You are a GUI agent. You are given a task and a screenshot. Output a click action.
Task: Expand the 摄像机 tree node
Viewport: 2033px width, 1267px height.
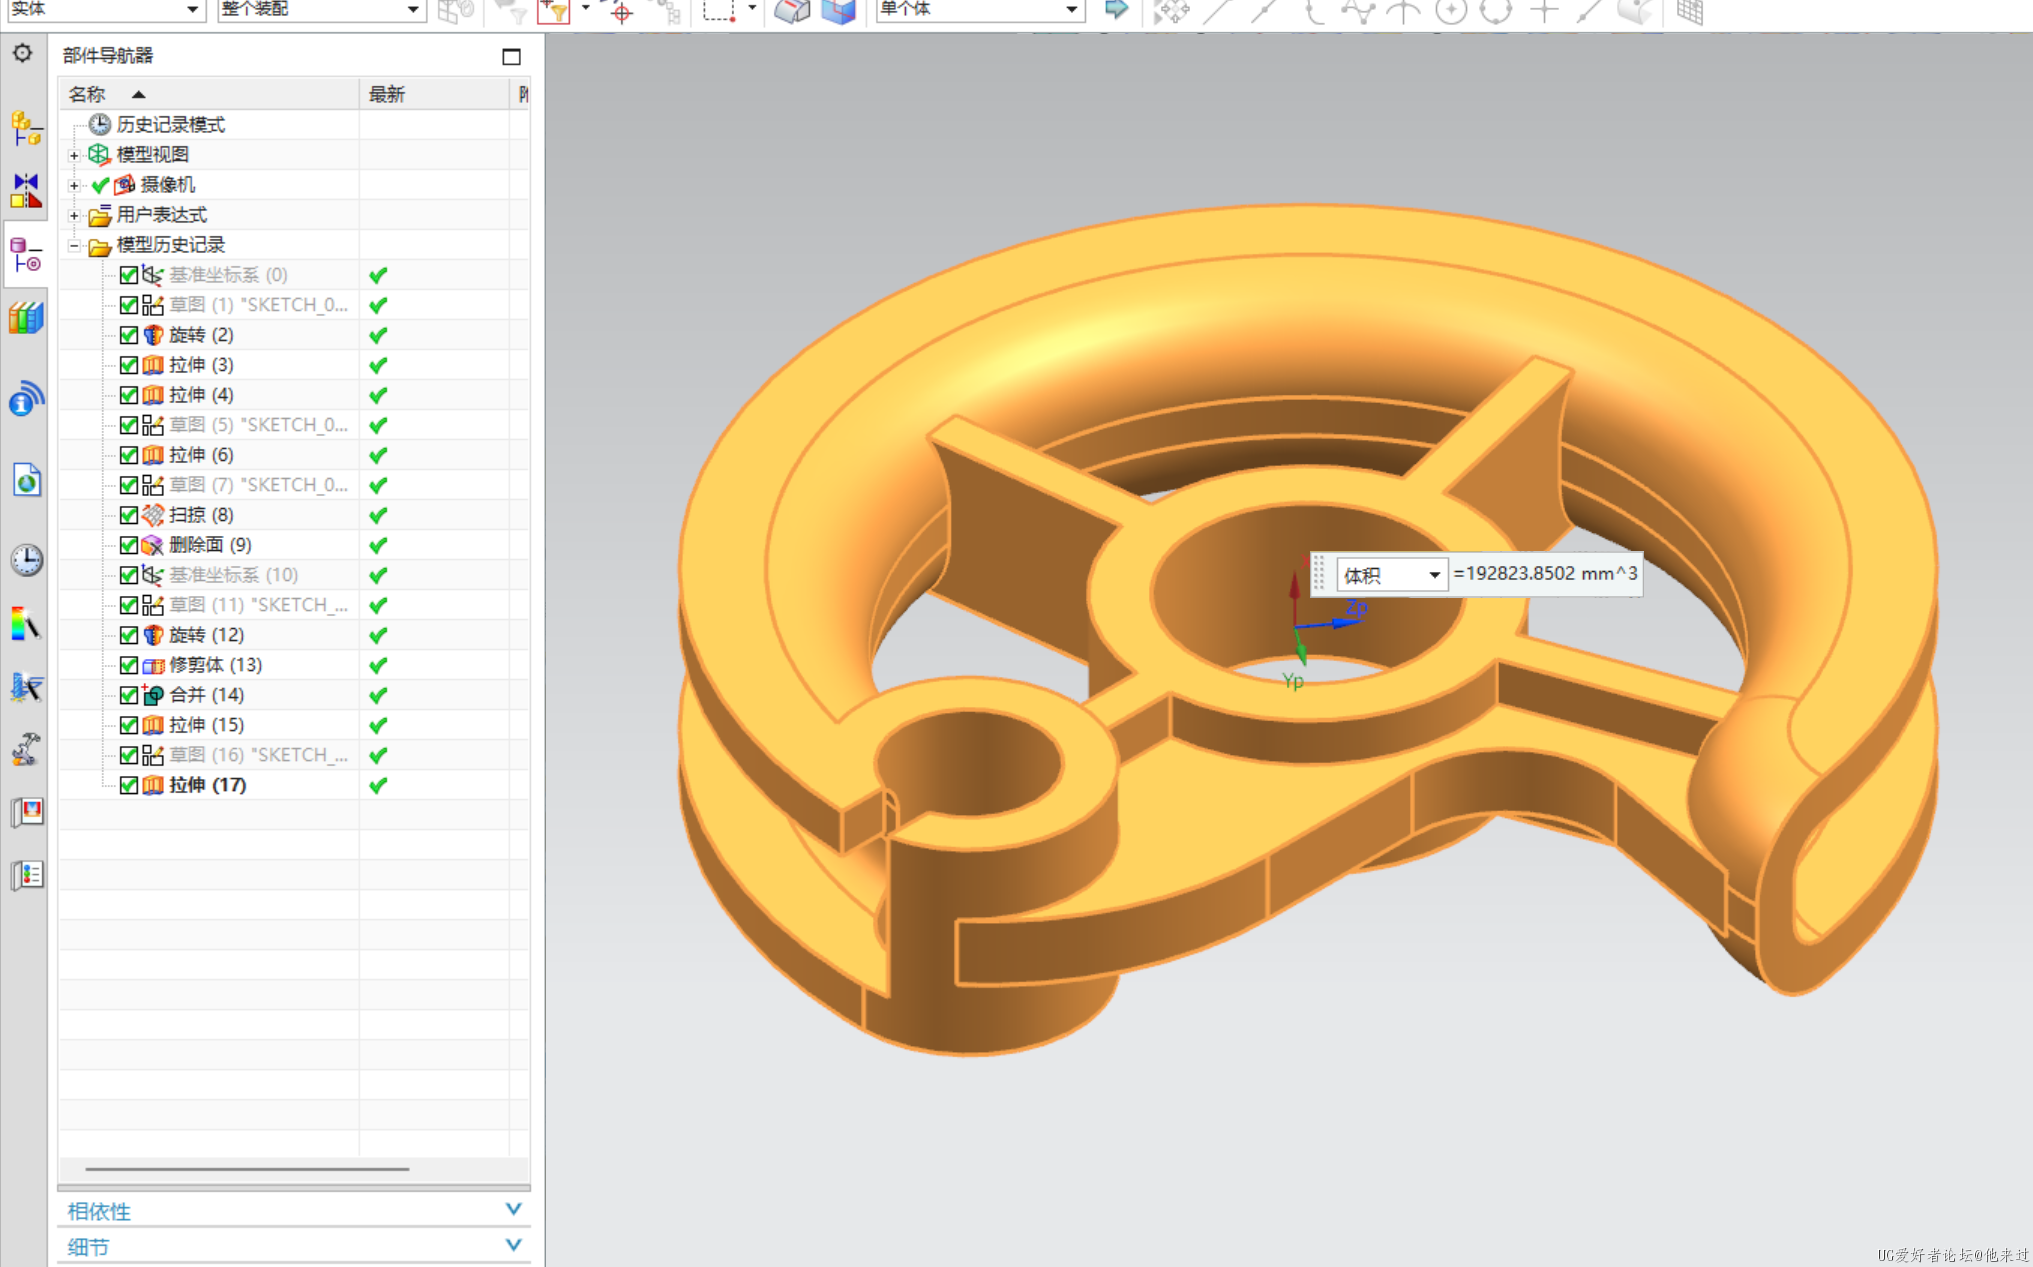pos(74,185)
